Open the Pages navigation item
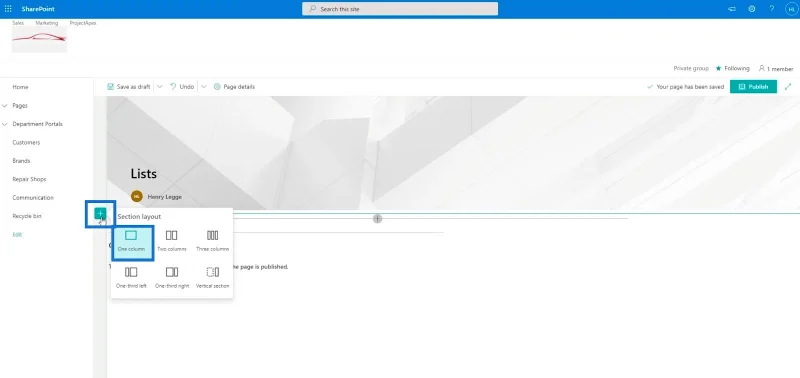Screen dimensions: 800x378 click(20, 106)
